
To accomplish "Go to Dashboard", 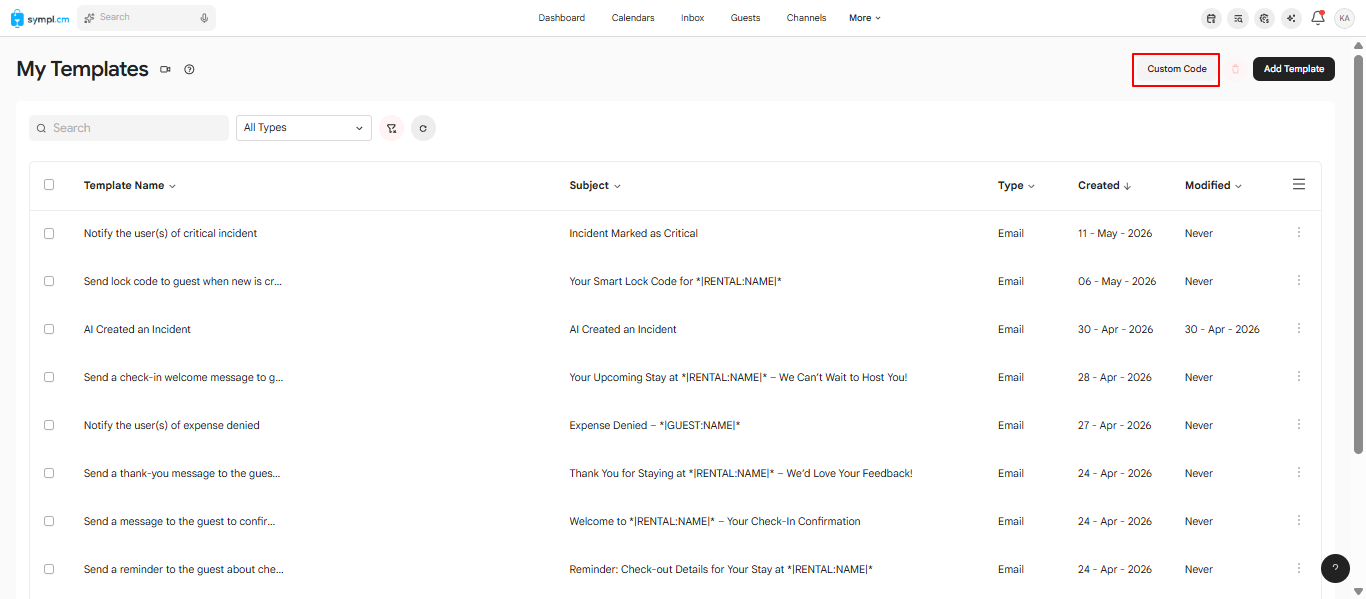I will coord(561,18).
